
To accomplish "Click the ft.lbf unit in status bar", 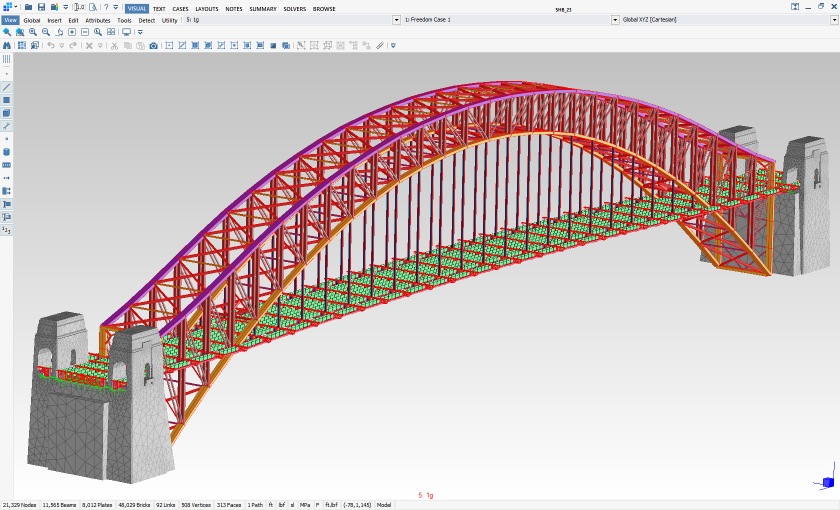I will point(331,505).
